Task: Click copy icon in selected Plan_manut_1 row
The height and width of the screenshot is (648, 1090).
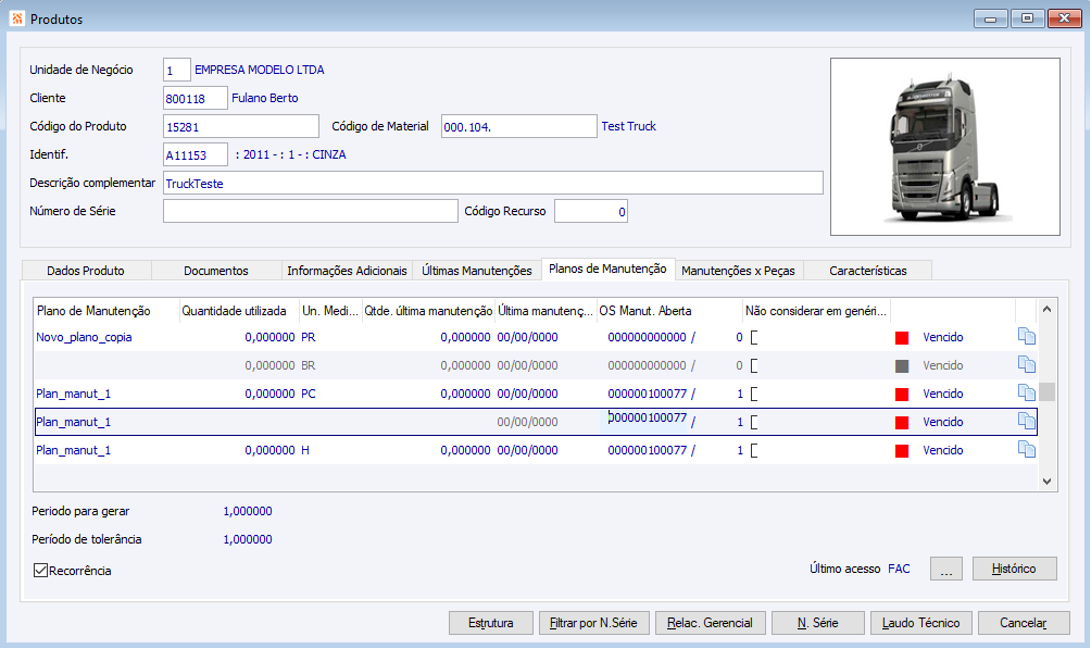Action: coord(1027,421)
